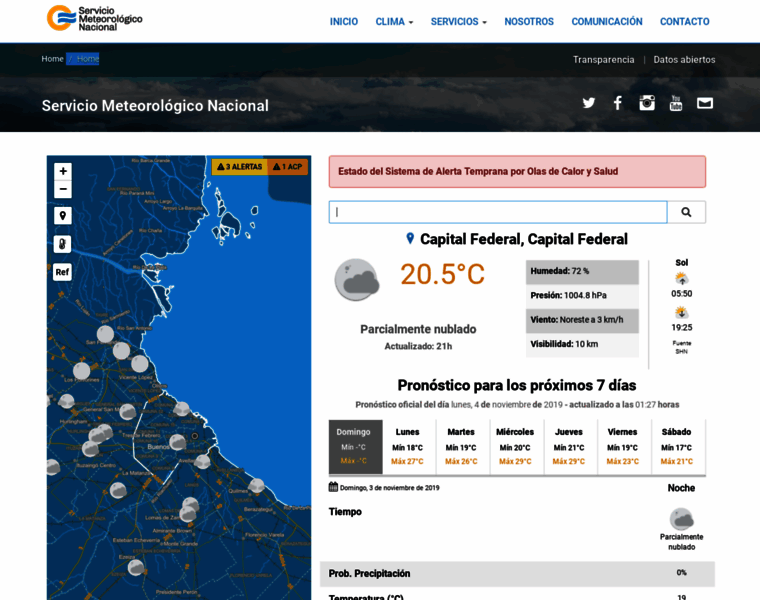
Task: Click the Fuente SHN source label
Action: (x=681, y=347)
